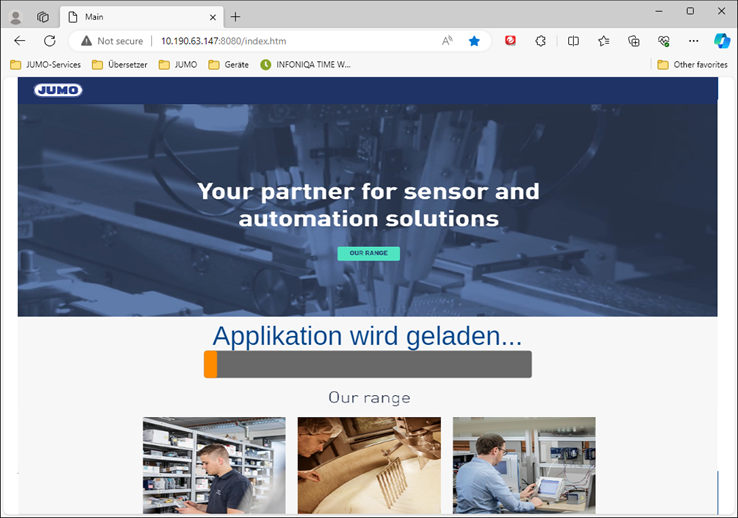Open the Favorites list star icon
The width and height of the screenshot is (738, 518).
604,41
